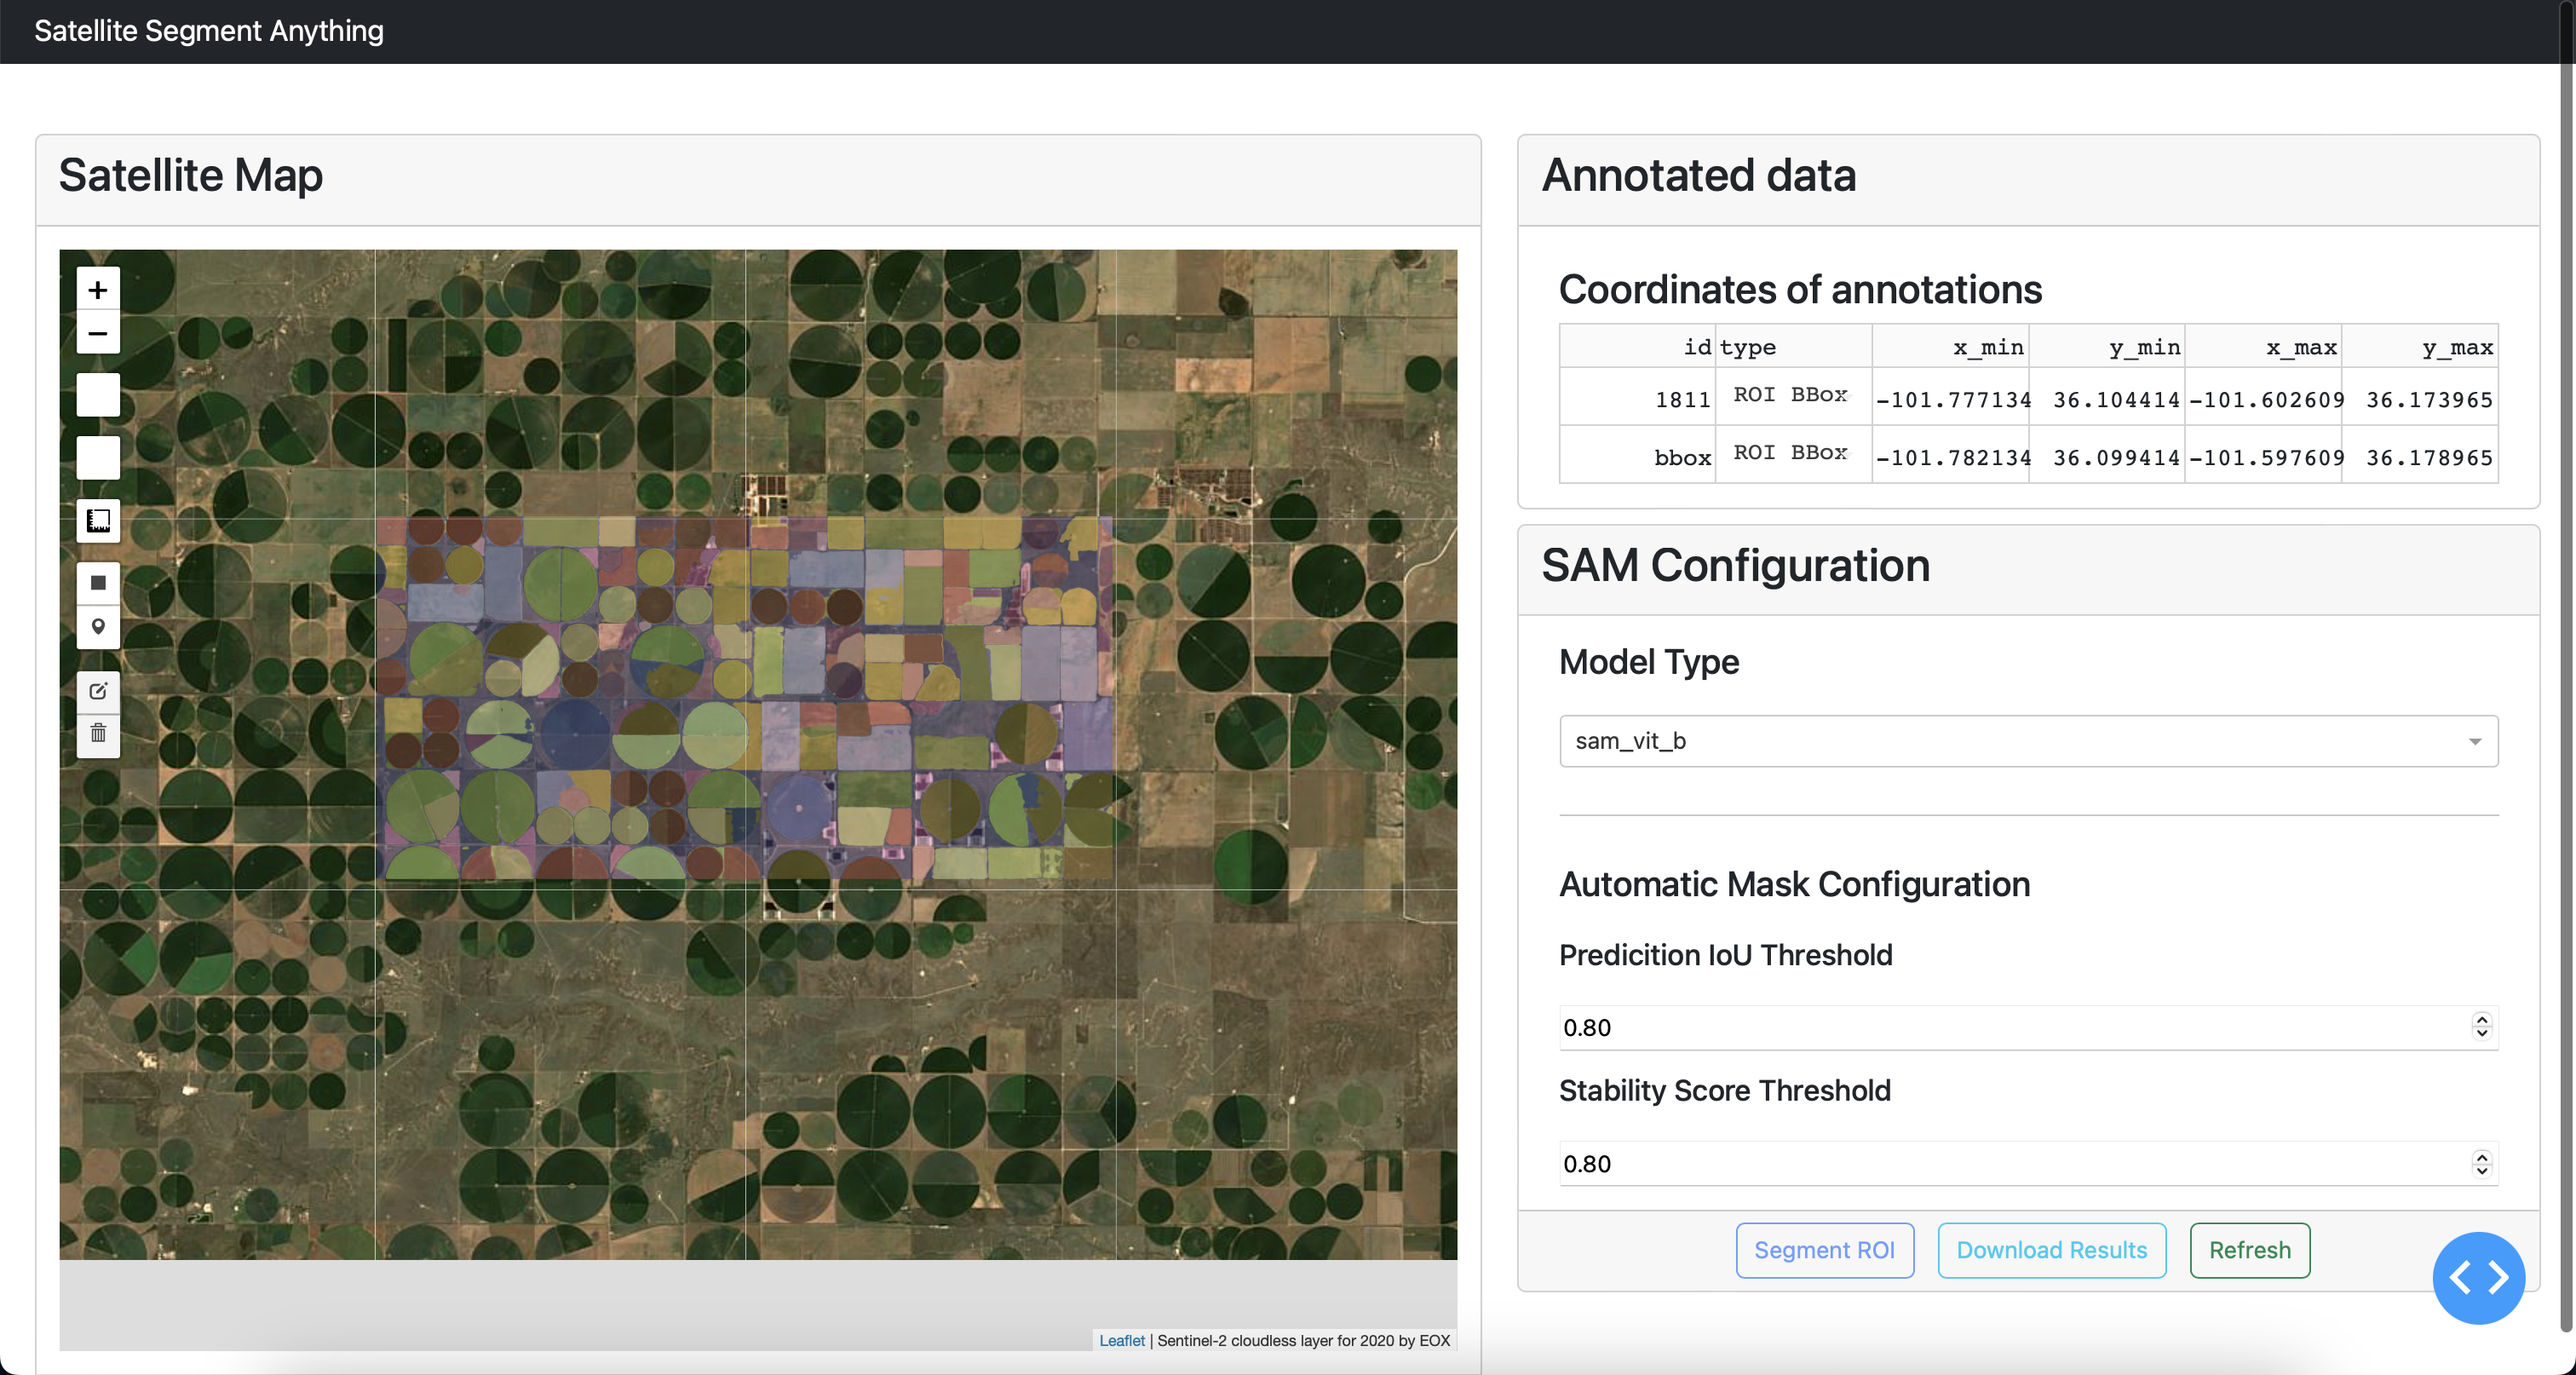Click the Download Results button
The image size is (2576, 1375).
[x=2051, y=1250]
